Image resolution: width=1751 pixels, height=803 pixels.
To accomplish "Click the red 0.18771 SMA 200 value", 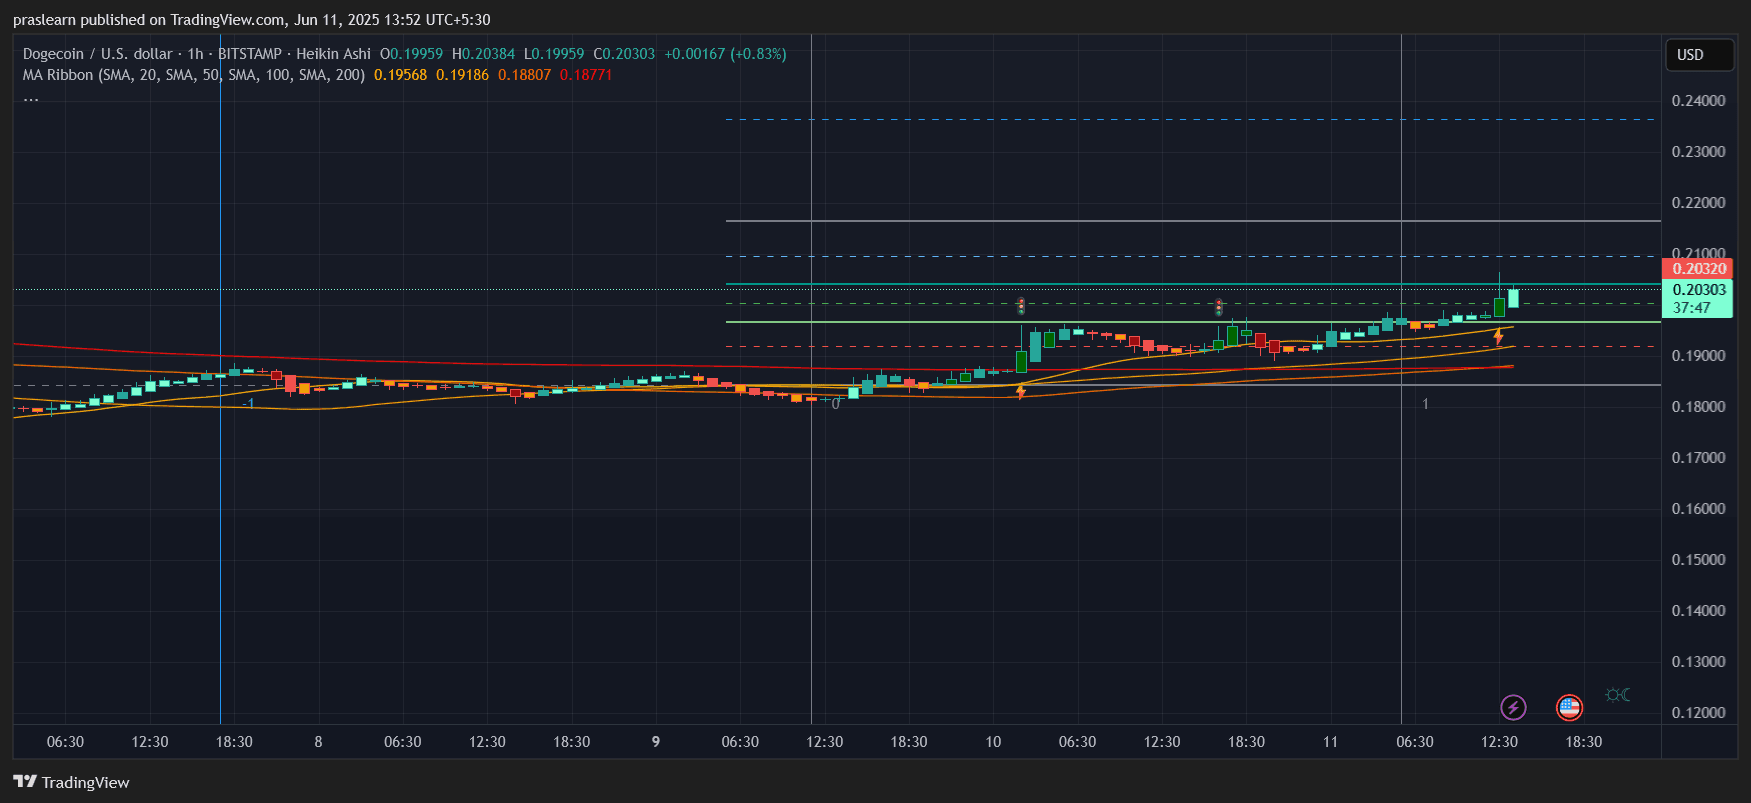I will tap(586, 75).
